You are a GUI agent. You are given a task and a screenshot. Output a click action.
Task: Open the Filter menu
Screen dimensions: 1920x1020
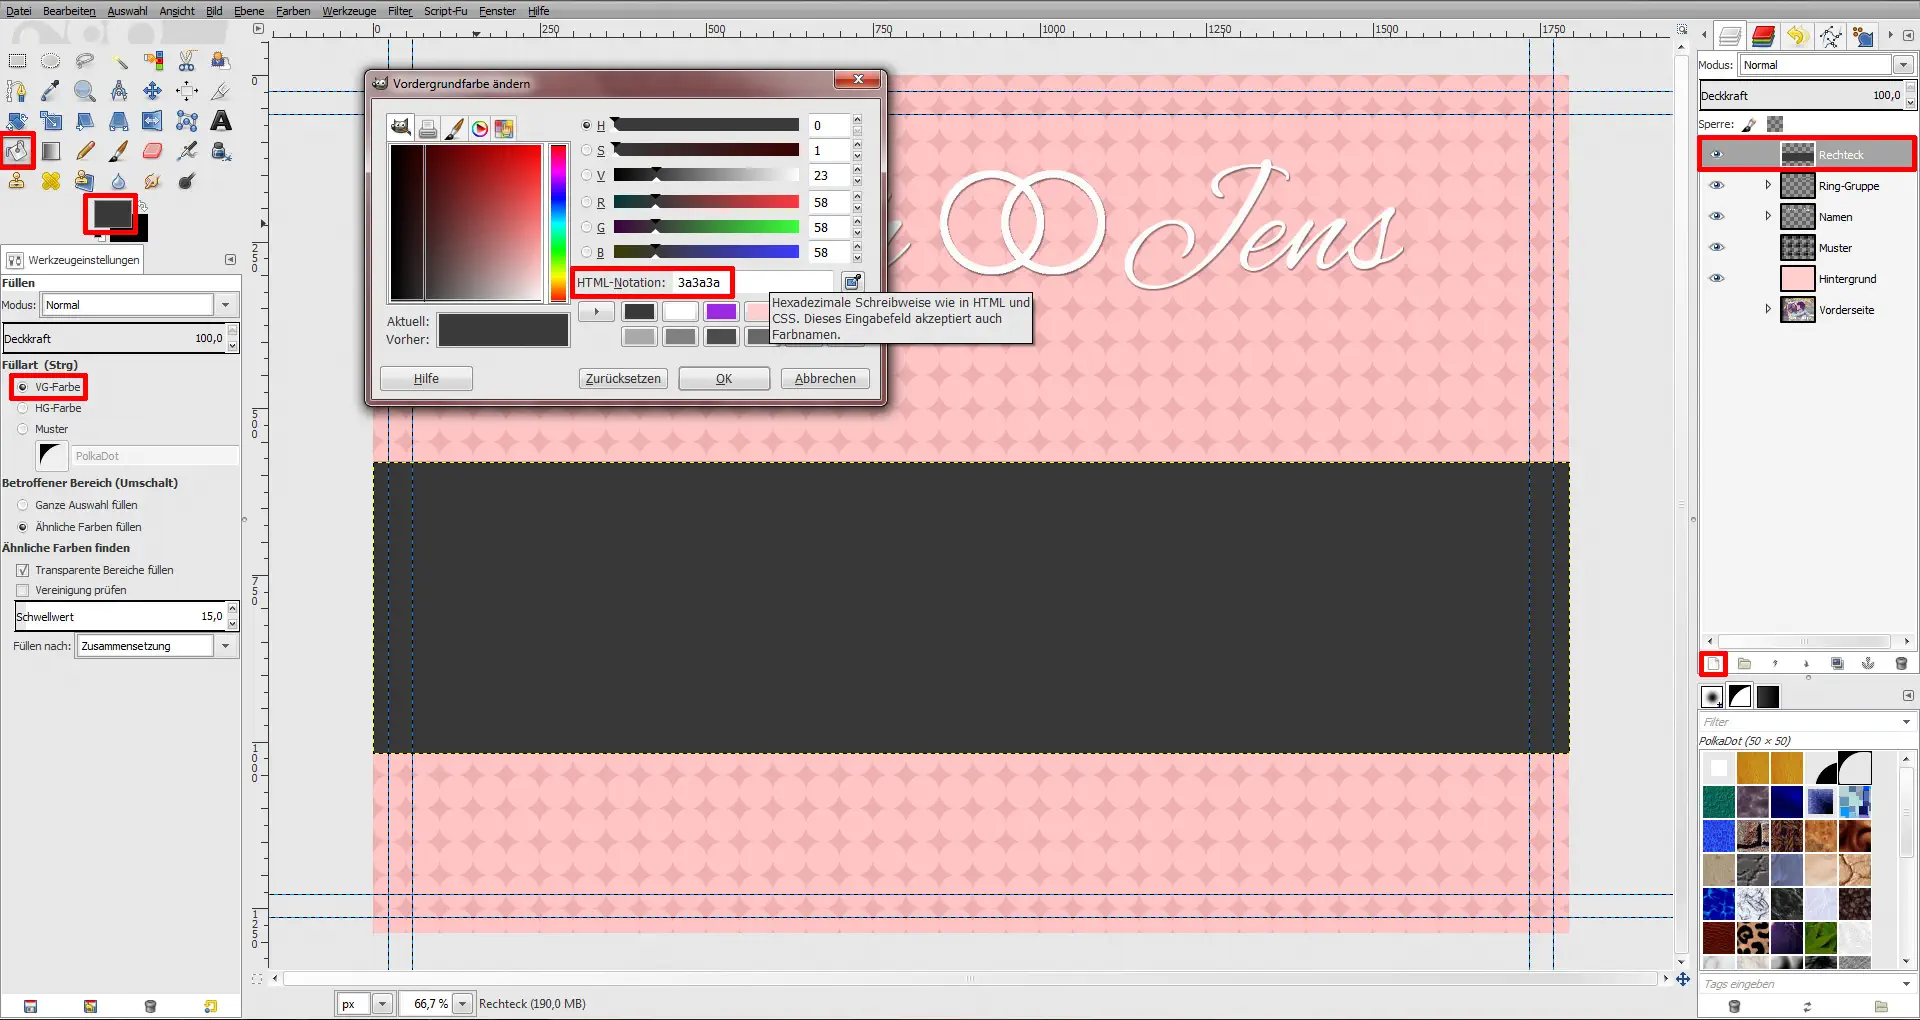399,11
